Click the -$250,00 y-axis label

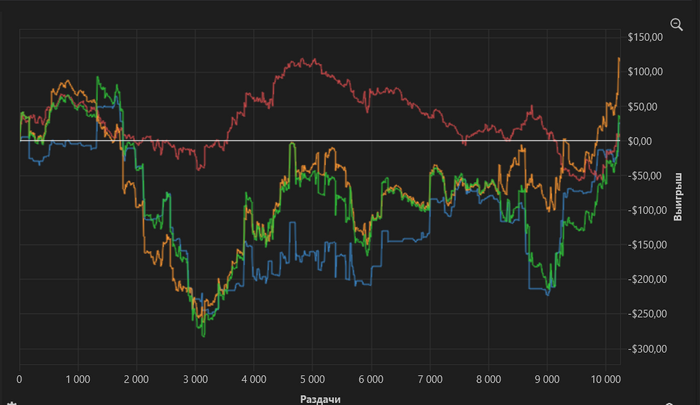click(645, 314)
